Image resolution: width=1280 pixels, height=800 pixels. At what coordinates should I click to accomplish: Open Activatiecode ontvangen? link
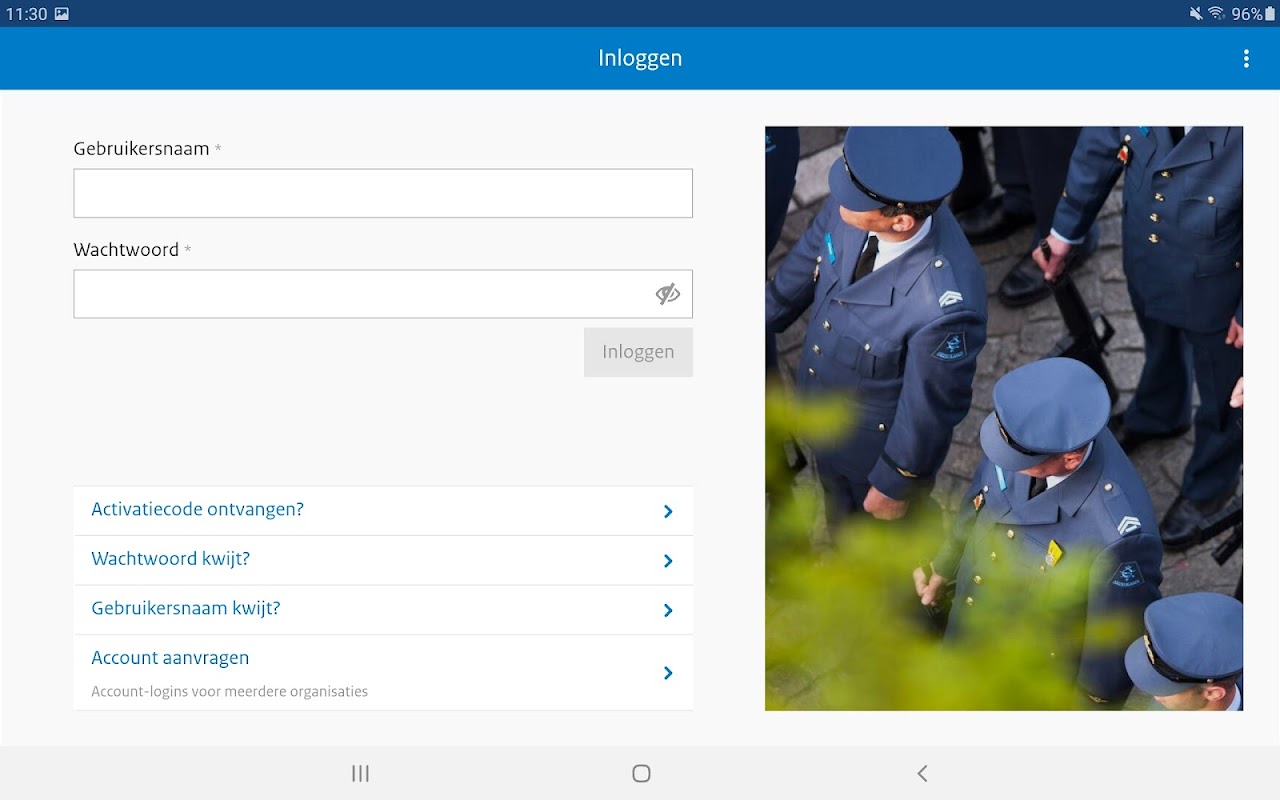coord(383,510)
